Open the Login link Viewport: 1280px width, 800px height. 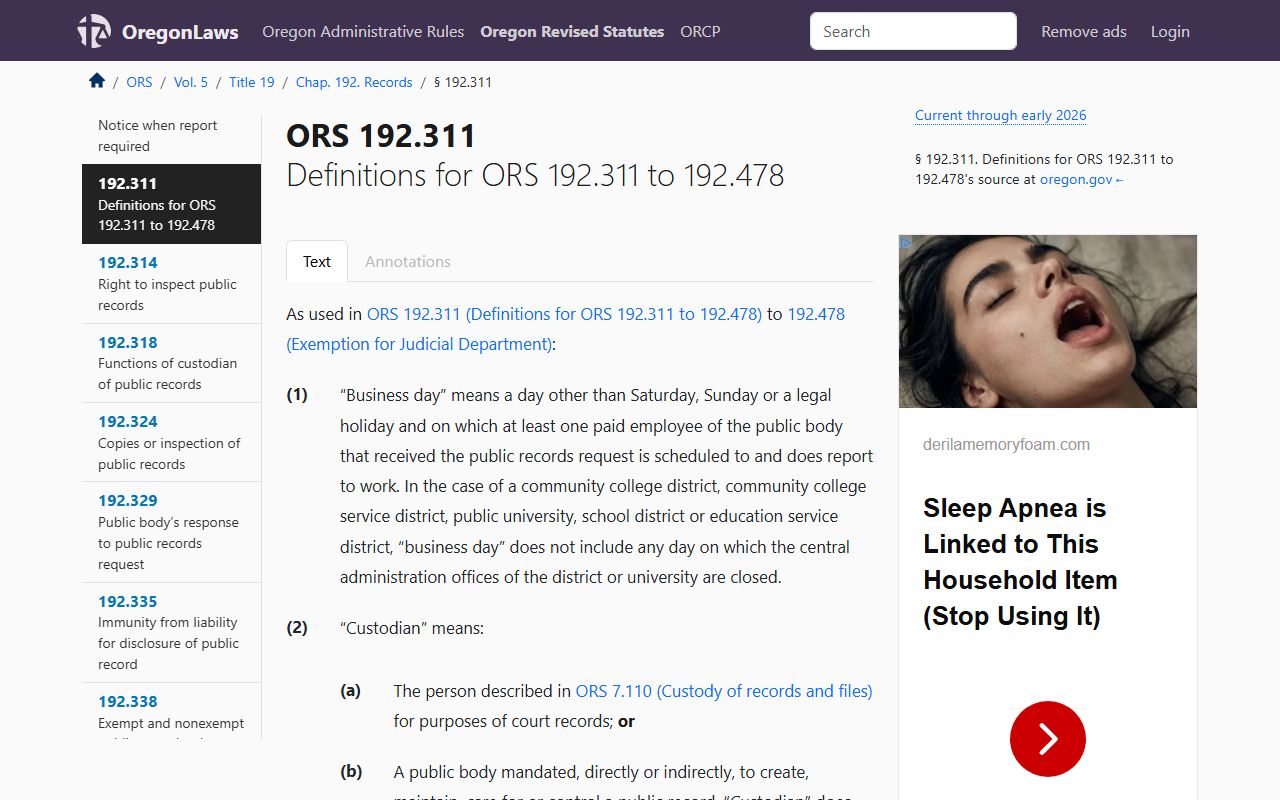[1170, 31]
